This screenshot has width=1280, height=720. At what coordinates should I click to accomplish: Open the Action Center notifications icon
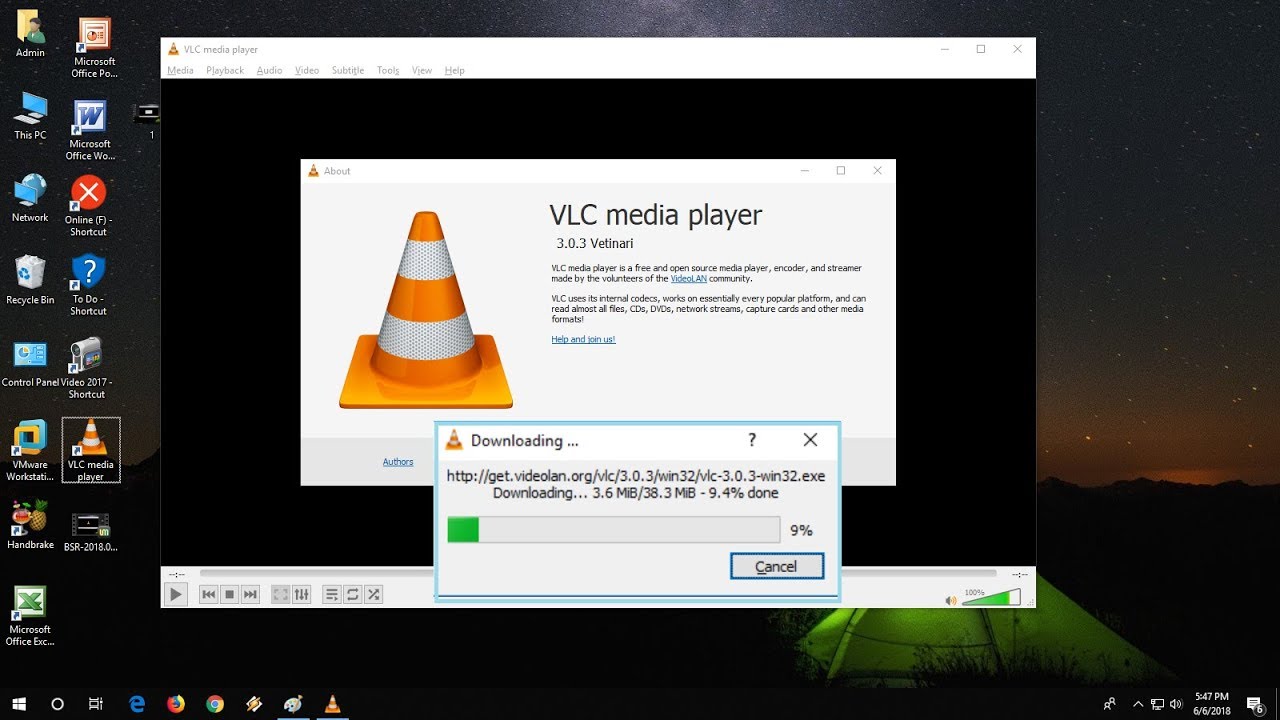coord(1254,704)
